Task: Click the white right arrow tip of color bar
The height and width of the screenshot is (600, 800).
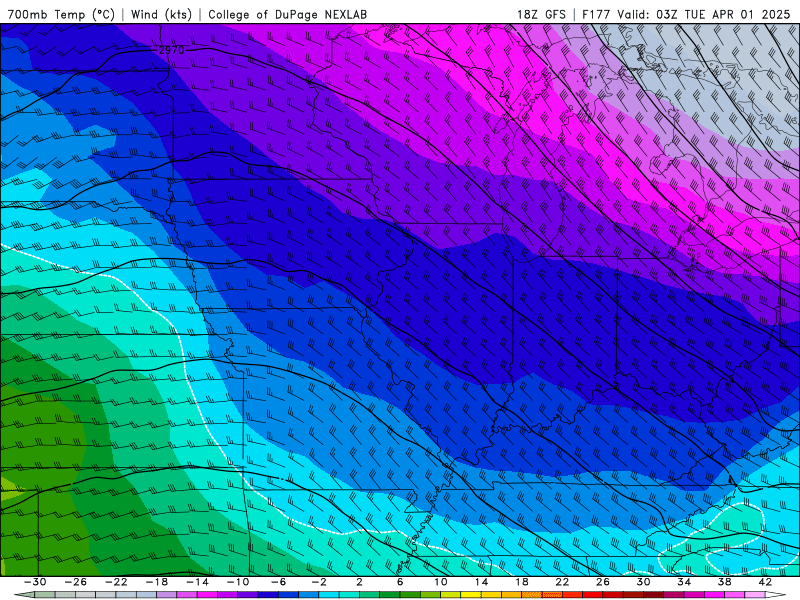Action: 776,595
